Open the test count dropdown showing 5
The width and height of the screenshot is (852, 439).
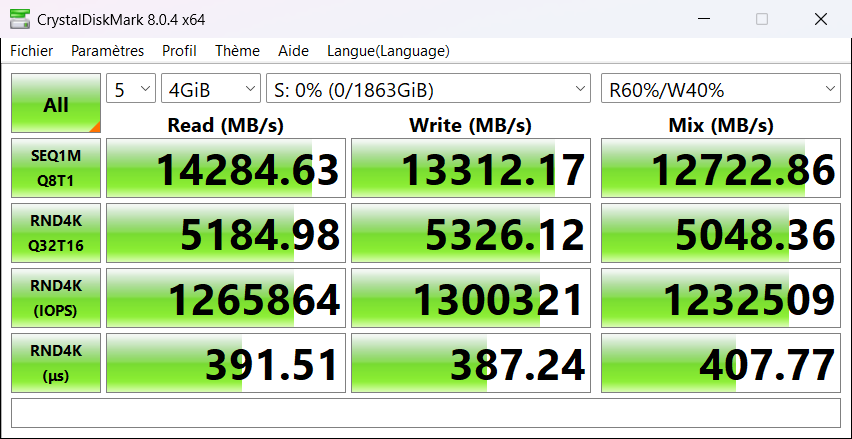(131, 90)
